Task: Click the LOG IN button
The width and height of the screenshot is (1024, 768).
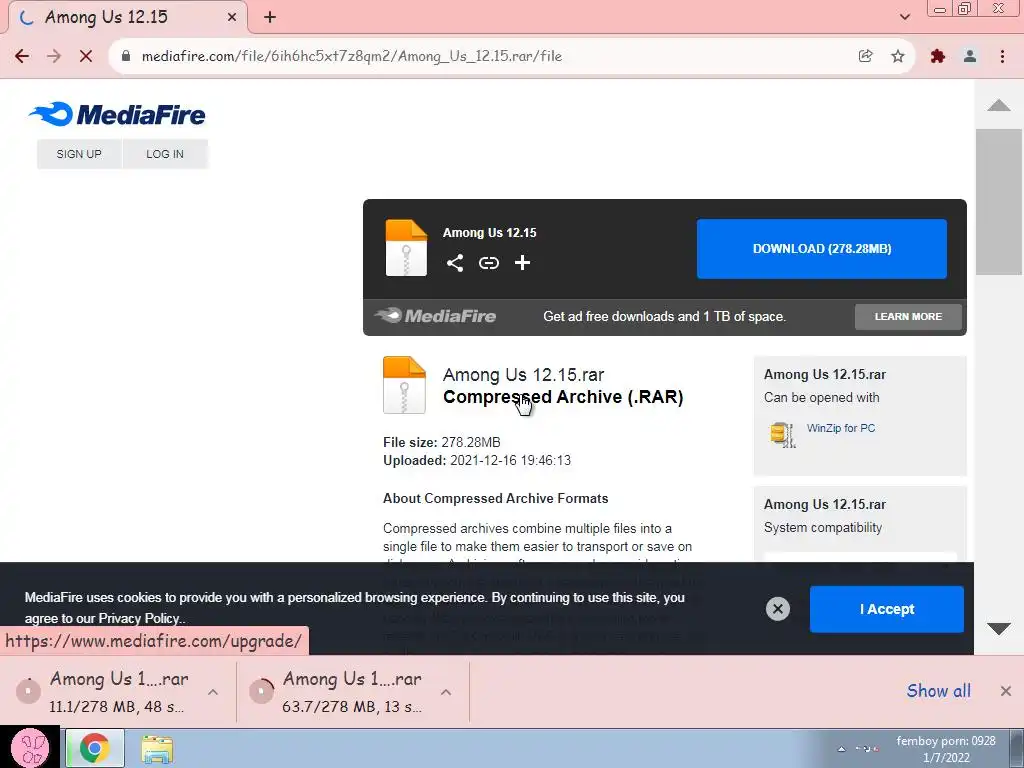Action: coord(165,154)
